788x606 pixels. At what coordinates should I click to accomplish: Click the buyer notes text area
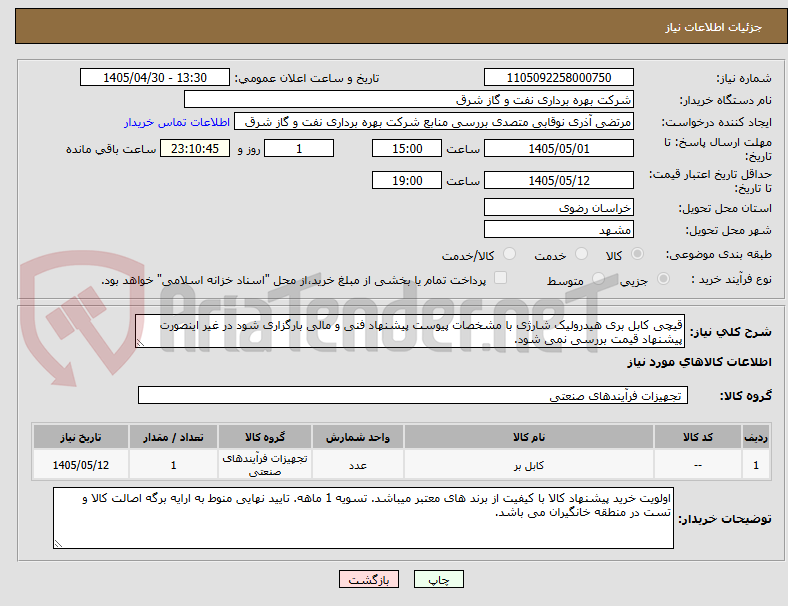(363, 518)
